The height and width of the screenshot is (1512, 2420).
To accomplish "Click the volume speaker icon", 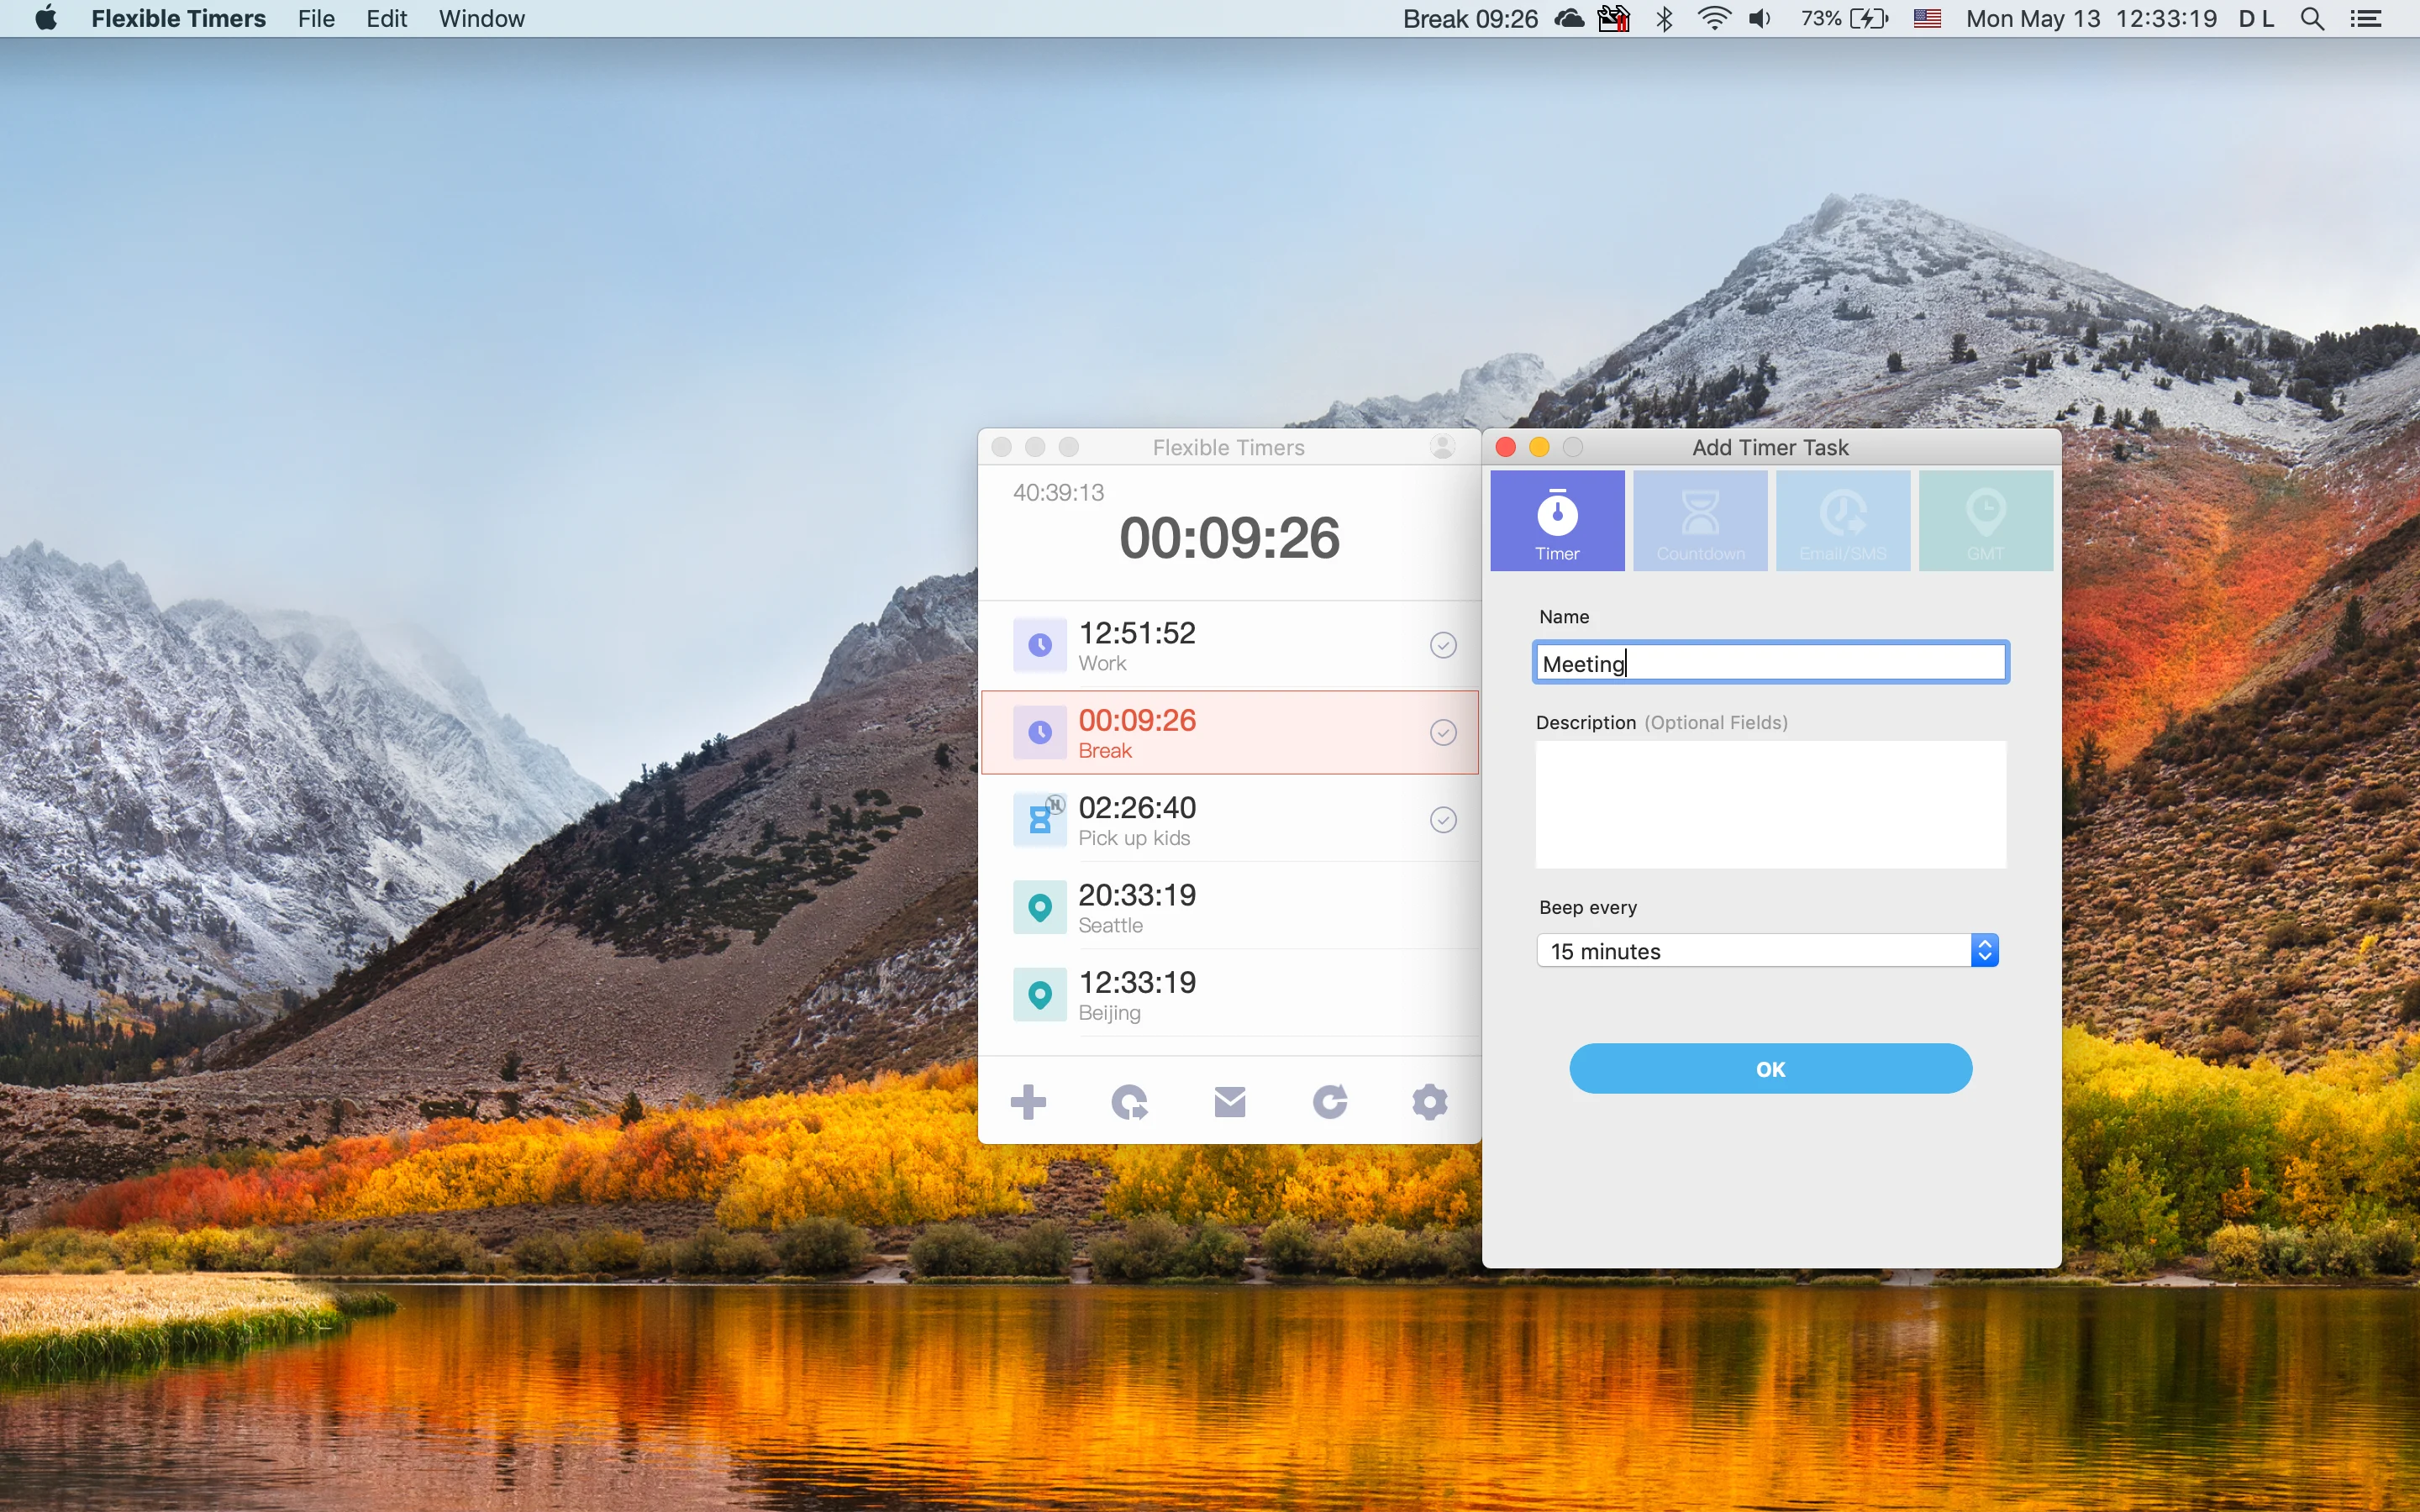I will pyautogui.click(x=1760, y=19).
